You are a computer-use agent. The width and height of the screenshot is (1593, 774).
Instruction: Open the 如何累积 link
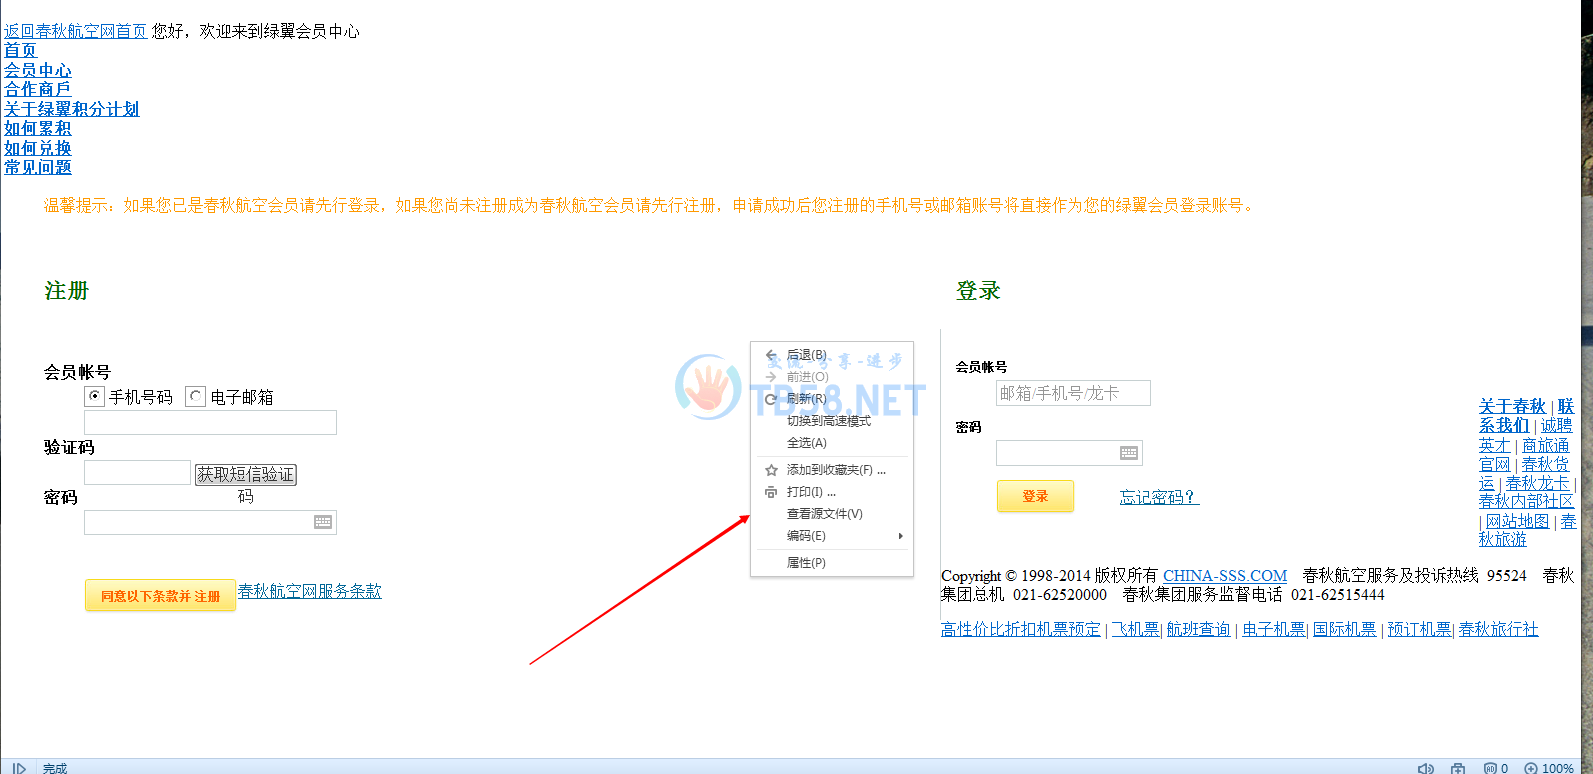[38, 128]
